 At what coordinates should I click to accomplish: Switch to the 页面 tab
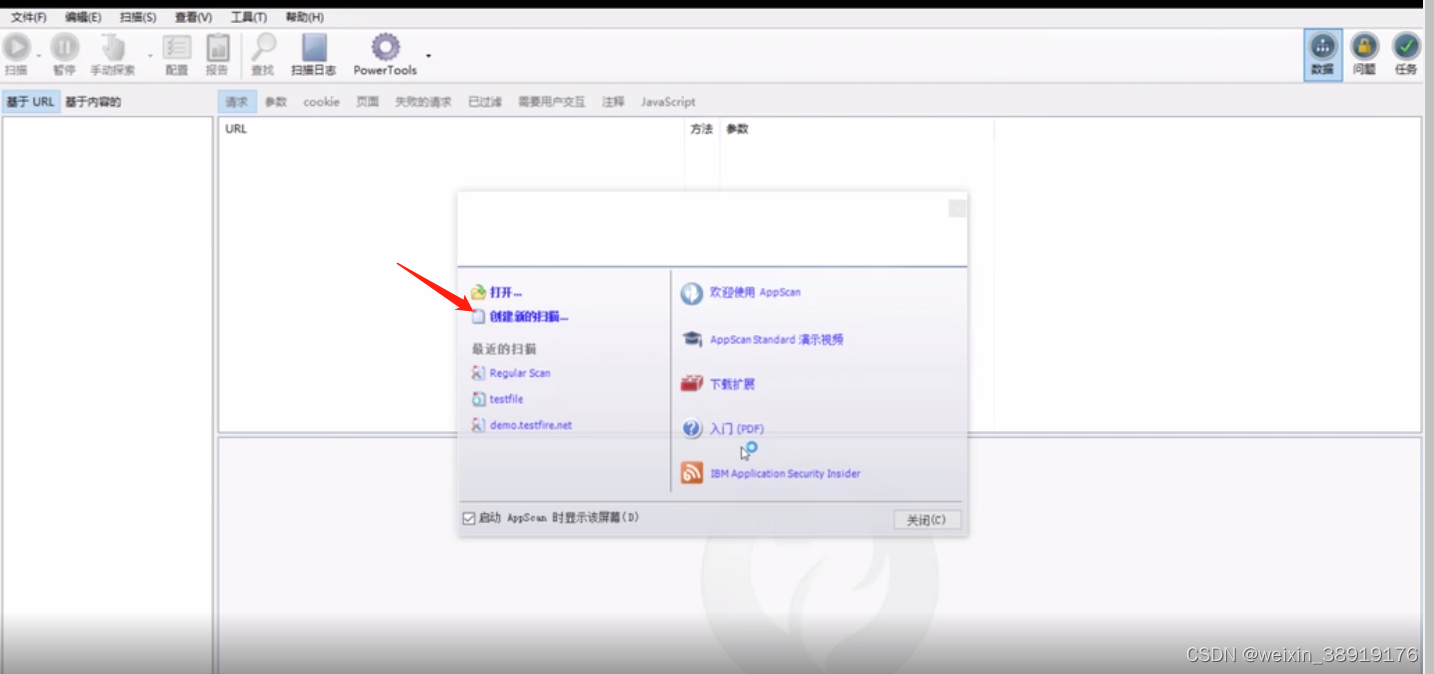pos(368,102)
